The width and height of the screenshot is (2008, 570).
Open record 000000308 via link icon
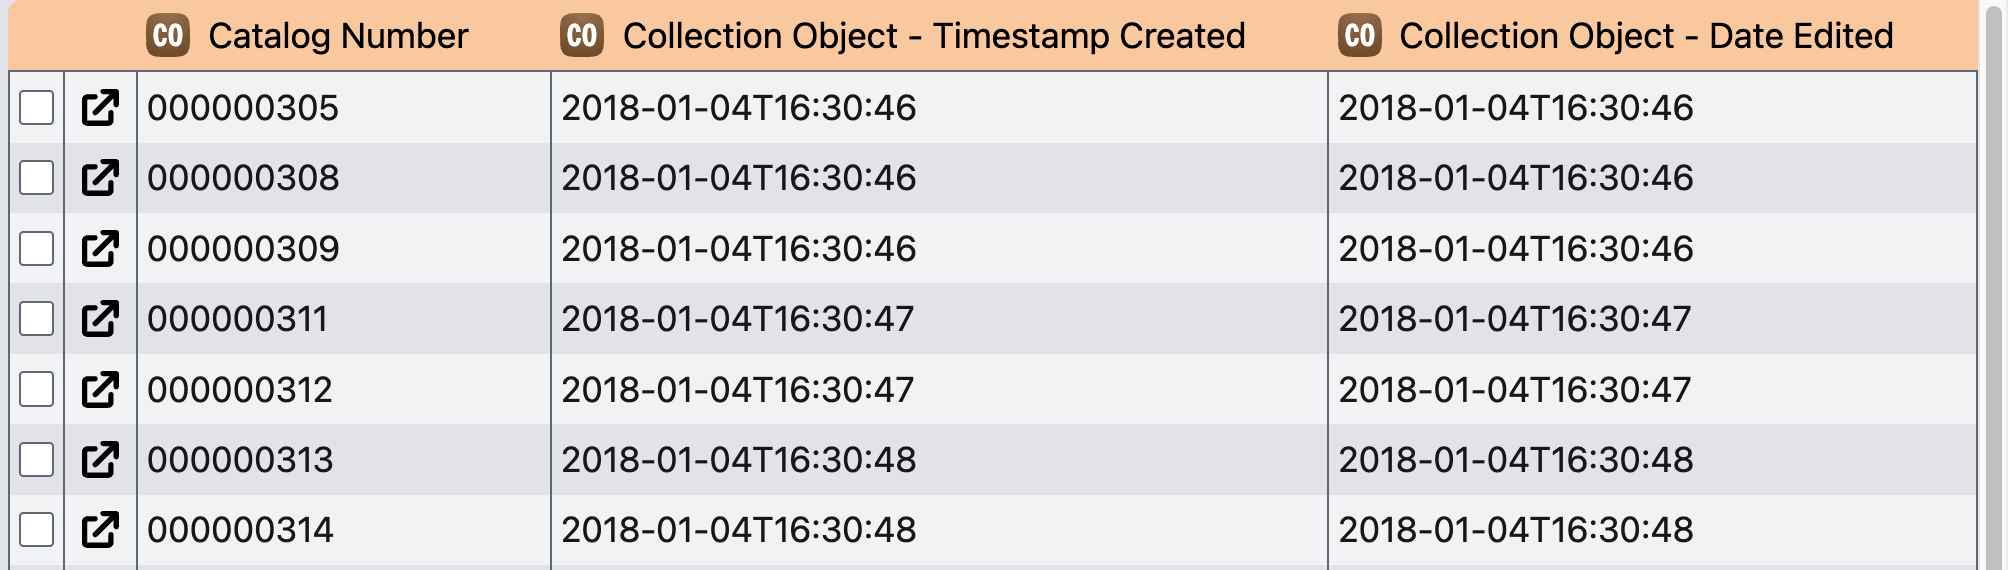pos(100,178)
